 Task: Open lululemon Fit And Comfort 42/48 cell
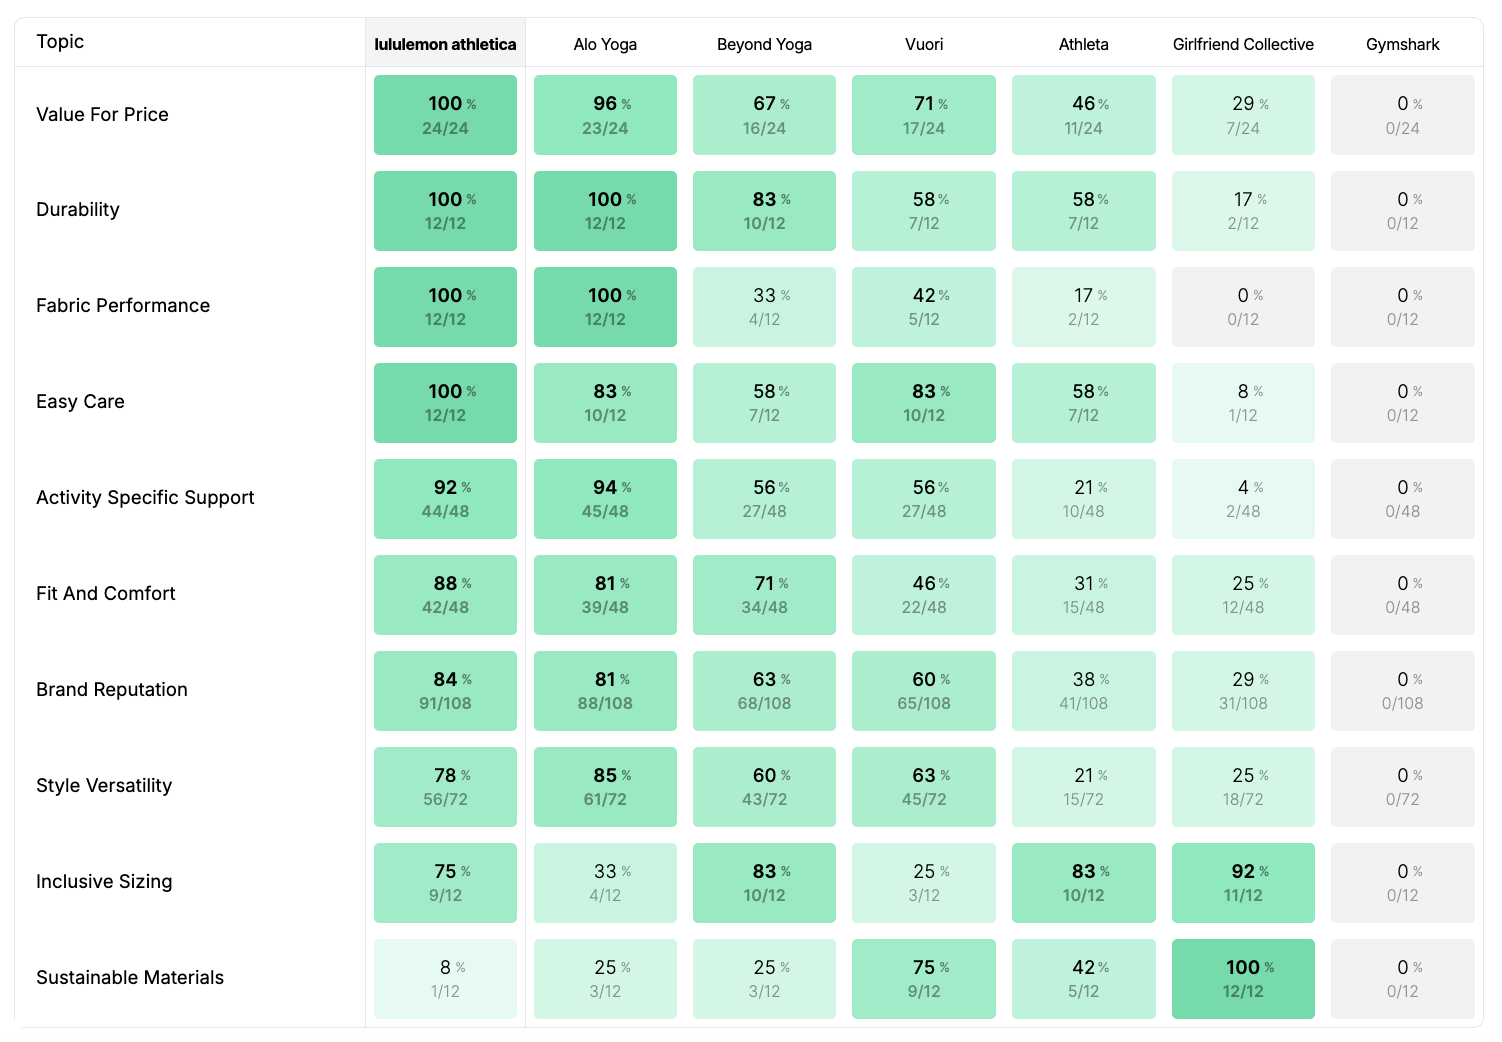tap(445, 595)
